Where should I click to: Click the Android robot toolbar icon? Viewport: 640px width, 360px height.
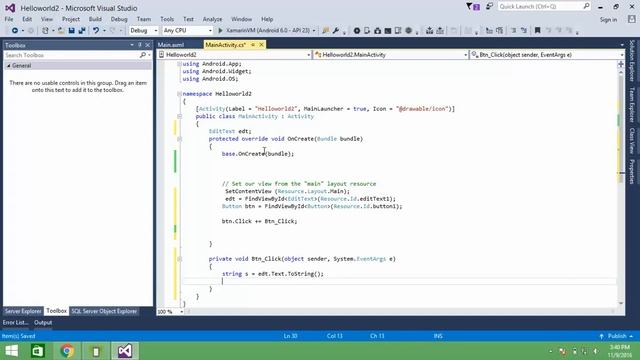tap(378, 31)
